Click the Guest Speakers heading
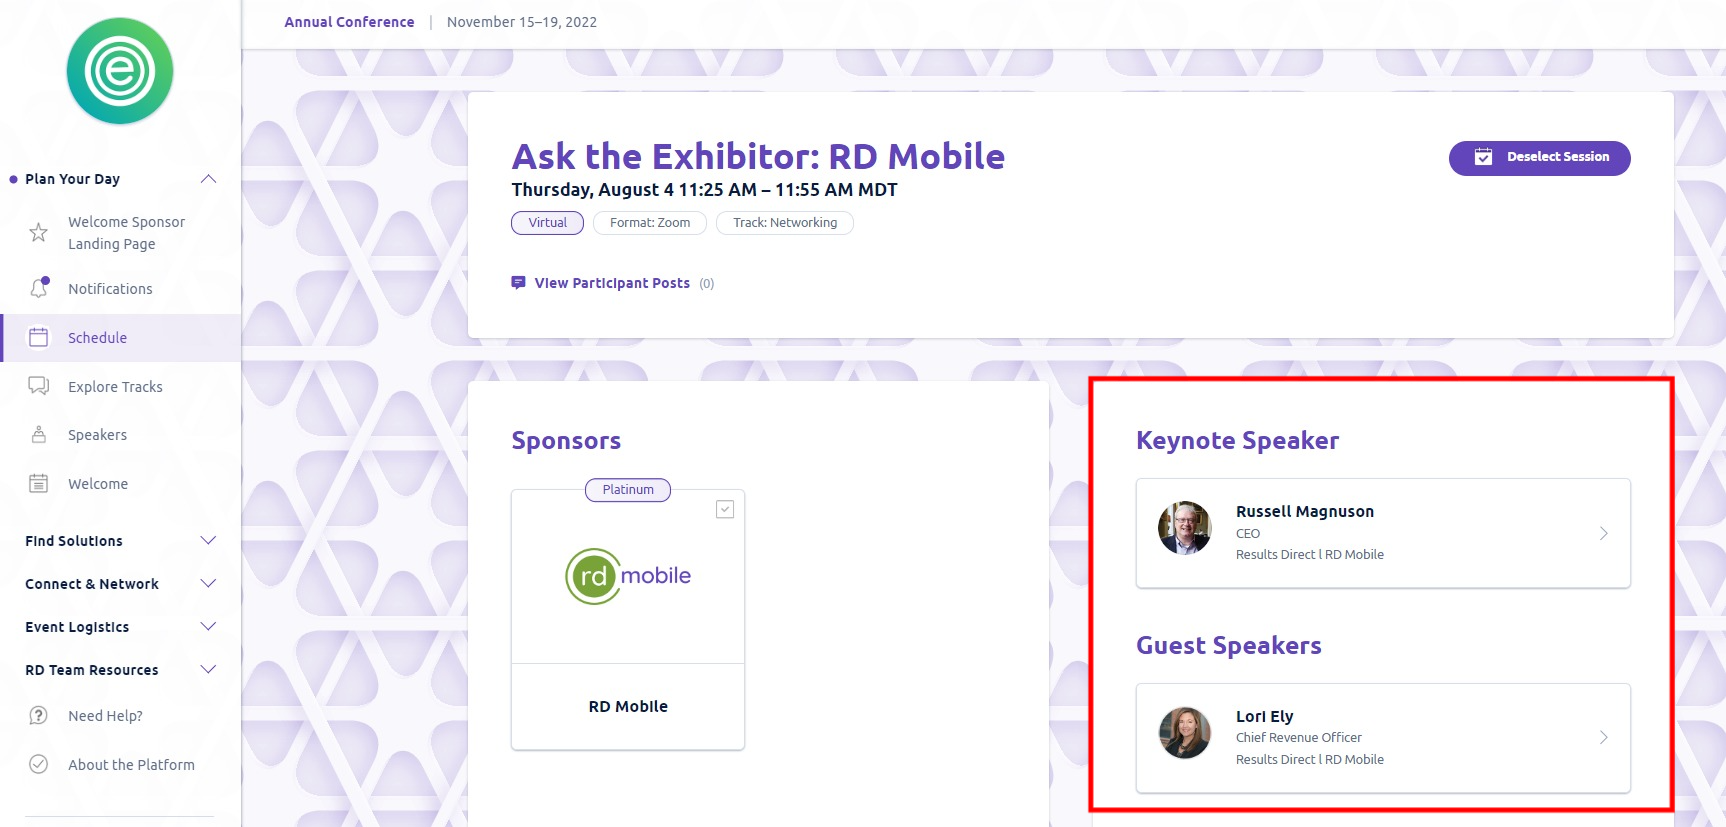1726x827 pixels. (x=1228, y=646)
